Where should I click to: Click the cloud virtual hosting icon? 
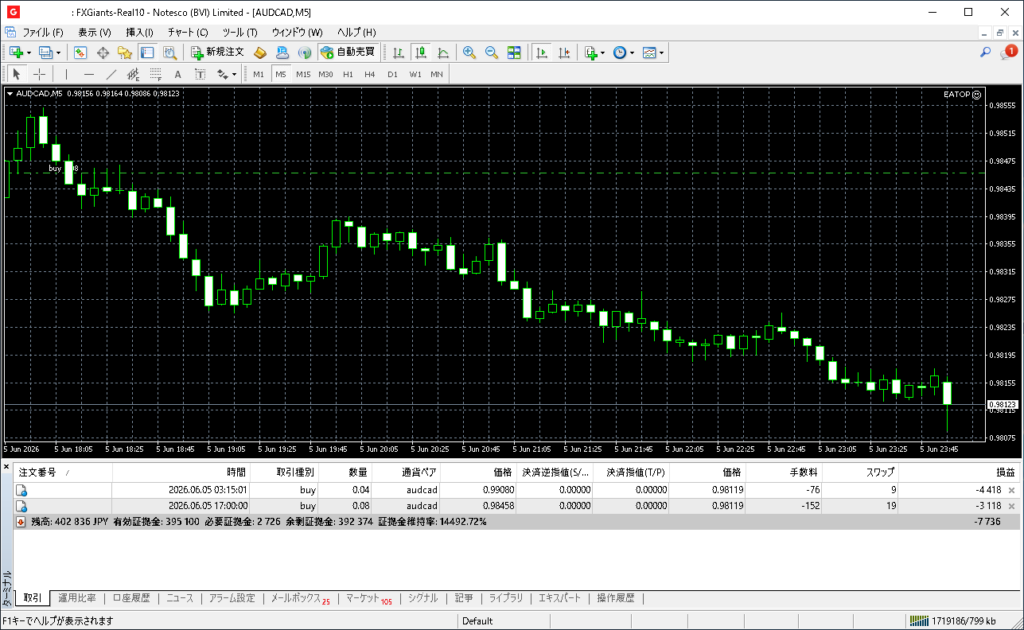[x=282, y=53]
